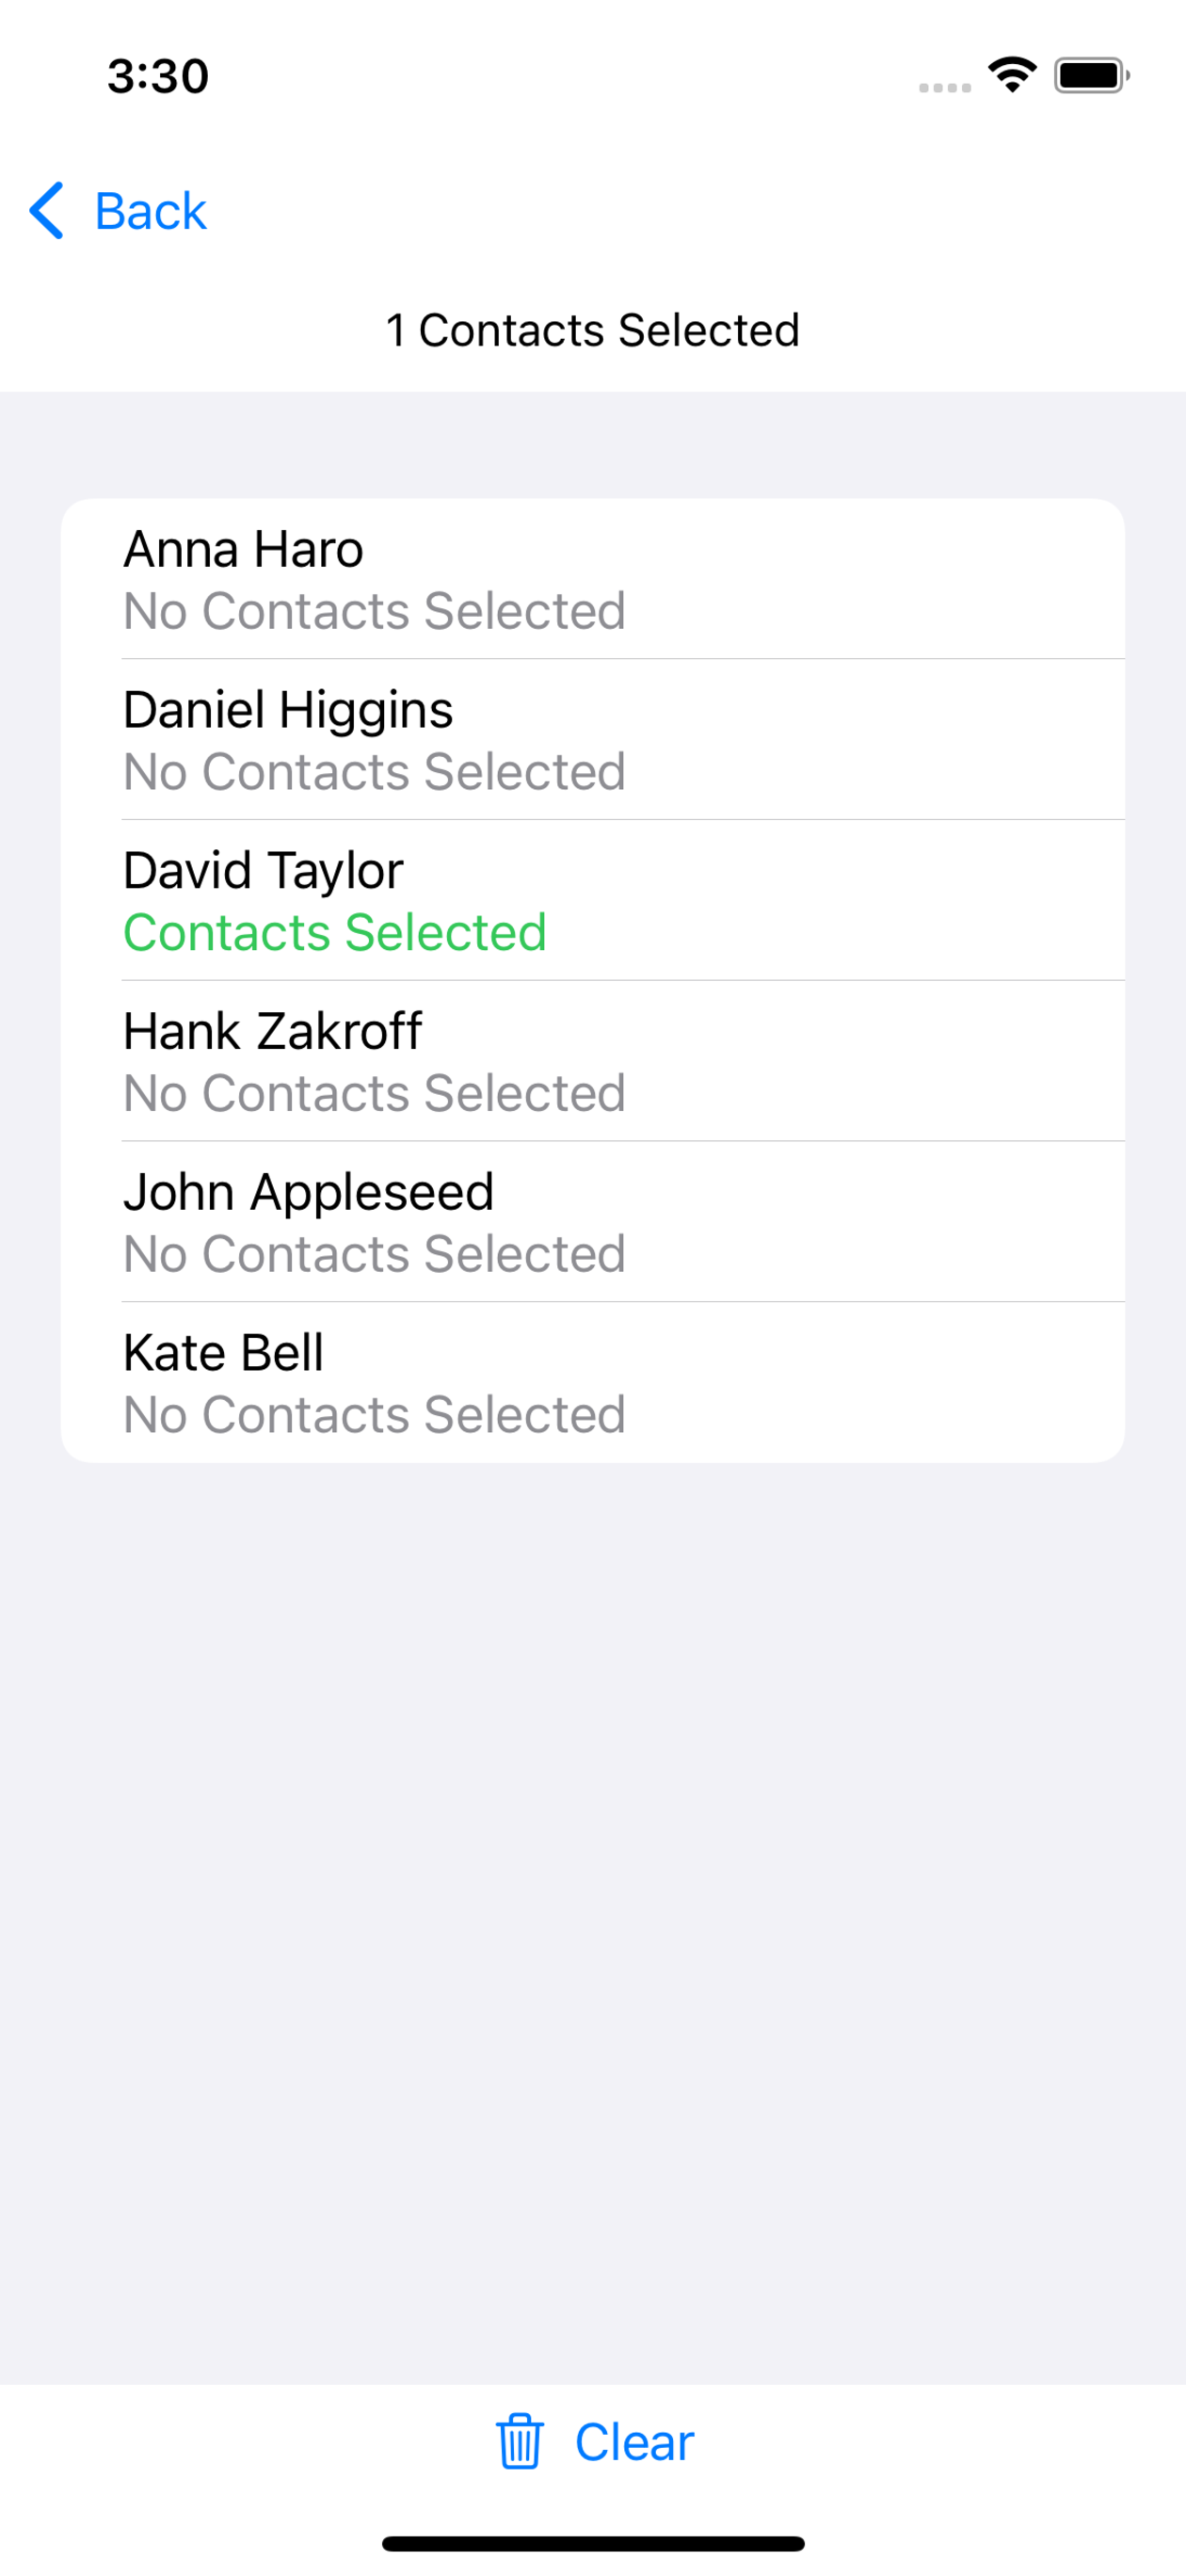Tap the trash can icon
This screenshot has height=2576, width=1186.
520,2441
